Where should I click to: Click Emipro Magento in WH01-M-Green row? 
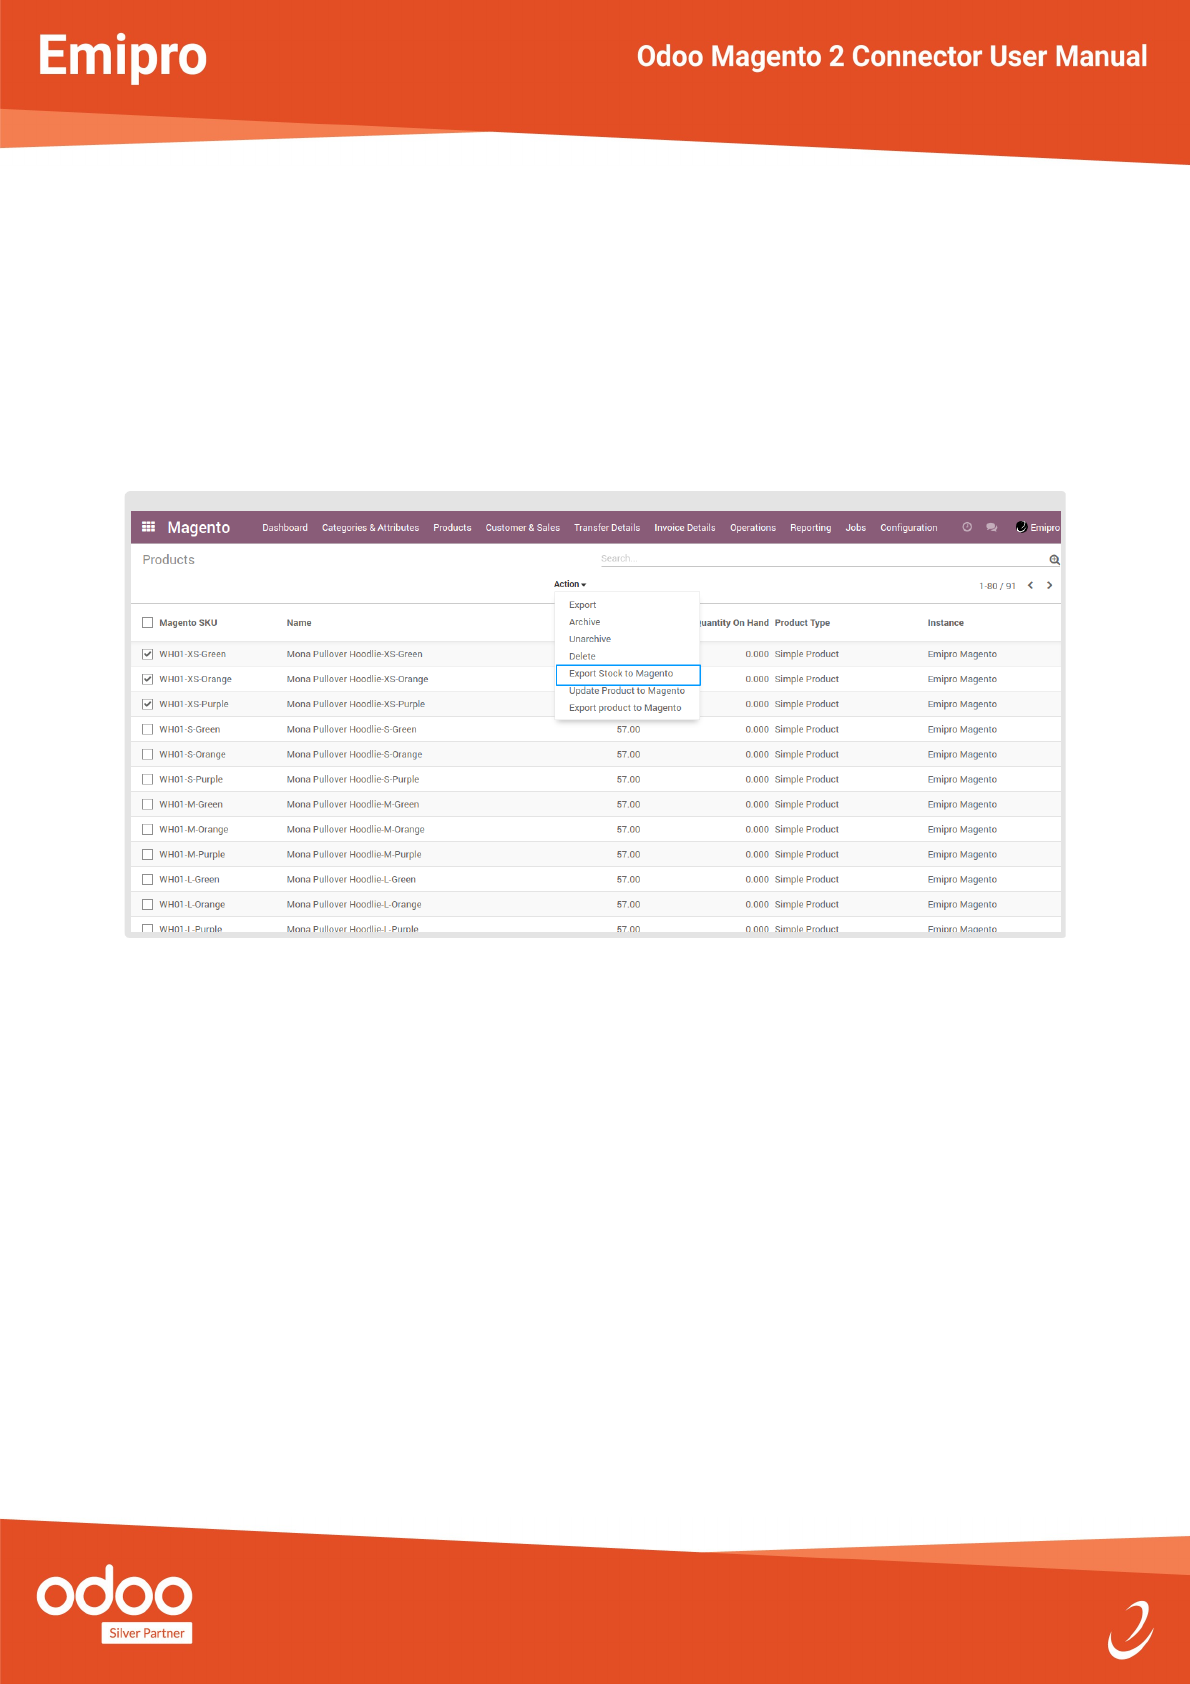[962, 804]
